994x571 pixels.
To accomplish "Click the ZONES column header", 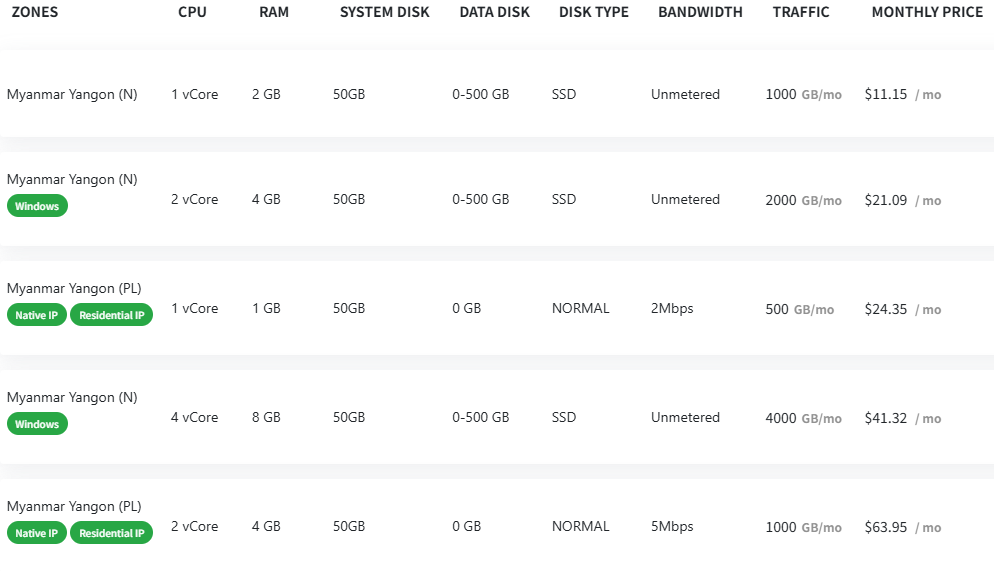I will click(34, 13).
